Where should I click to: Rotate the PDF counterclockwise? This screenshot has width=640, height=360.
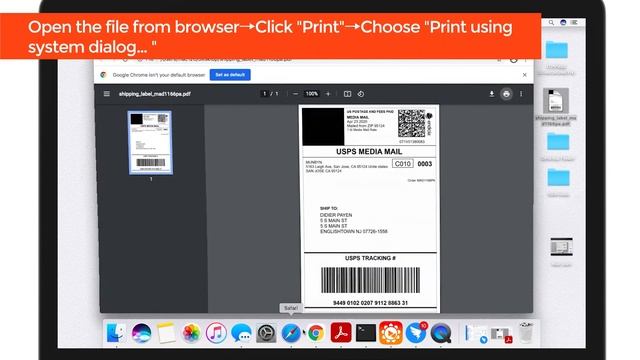(361, 94)
